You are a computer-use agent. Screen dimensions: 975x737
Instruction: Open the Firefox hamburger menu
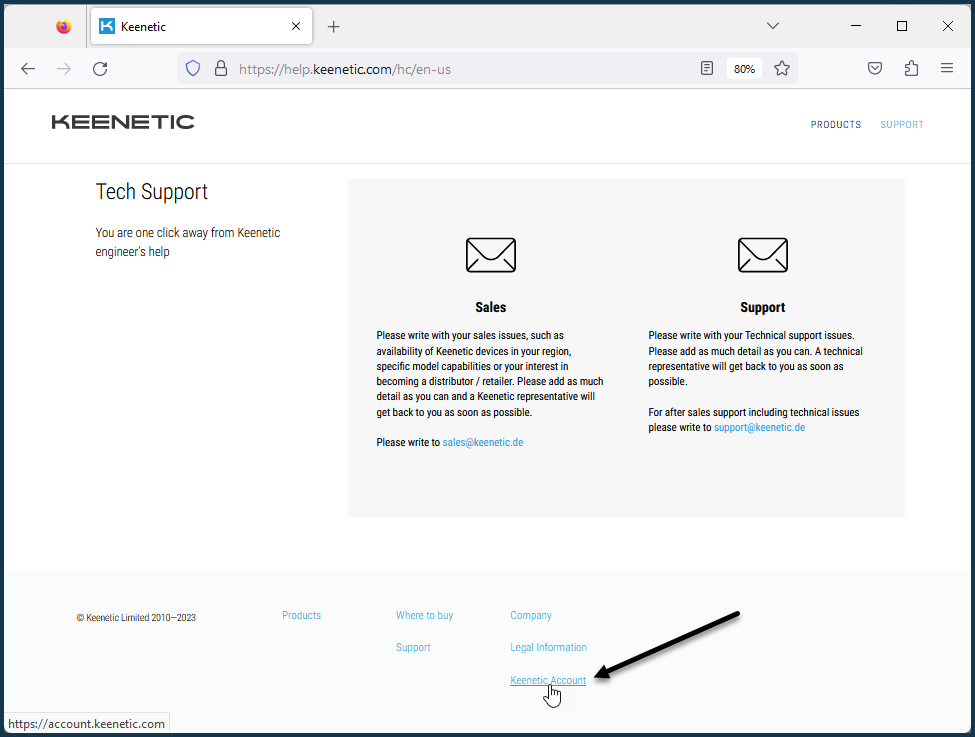click(946, 68)
